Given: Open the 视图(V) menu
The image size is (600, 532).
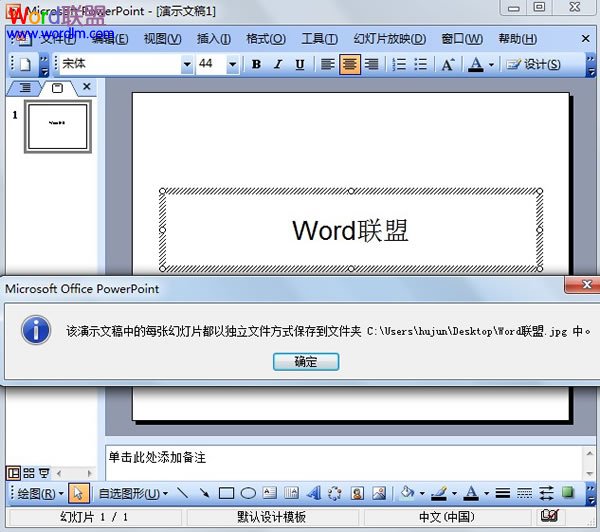Looking at the screenshot, I should (x=163, y=39).
